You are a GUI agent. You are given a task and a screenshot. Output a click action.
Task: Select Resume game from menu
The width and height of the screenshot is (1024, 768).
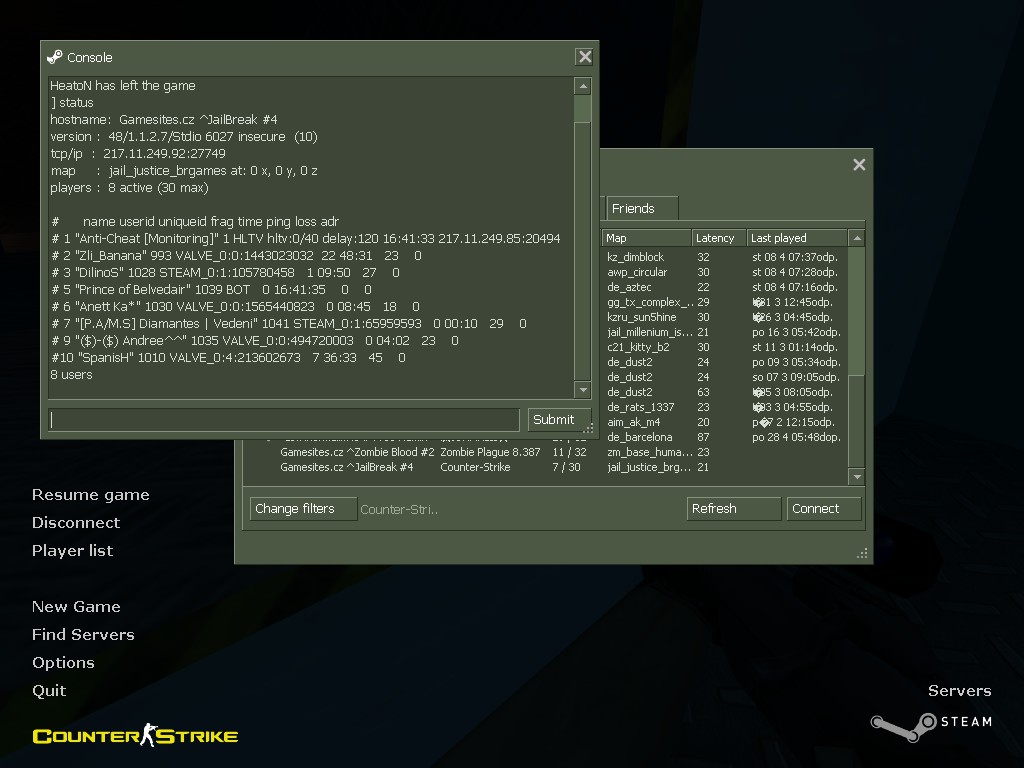(x=91, y=494)
